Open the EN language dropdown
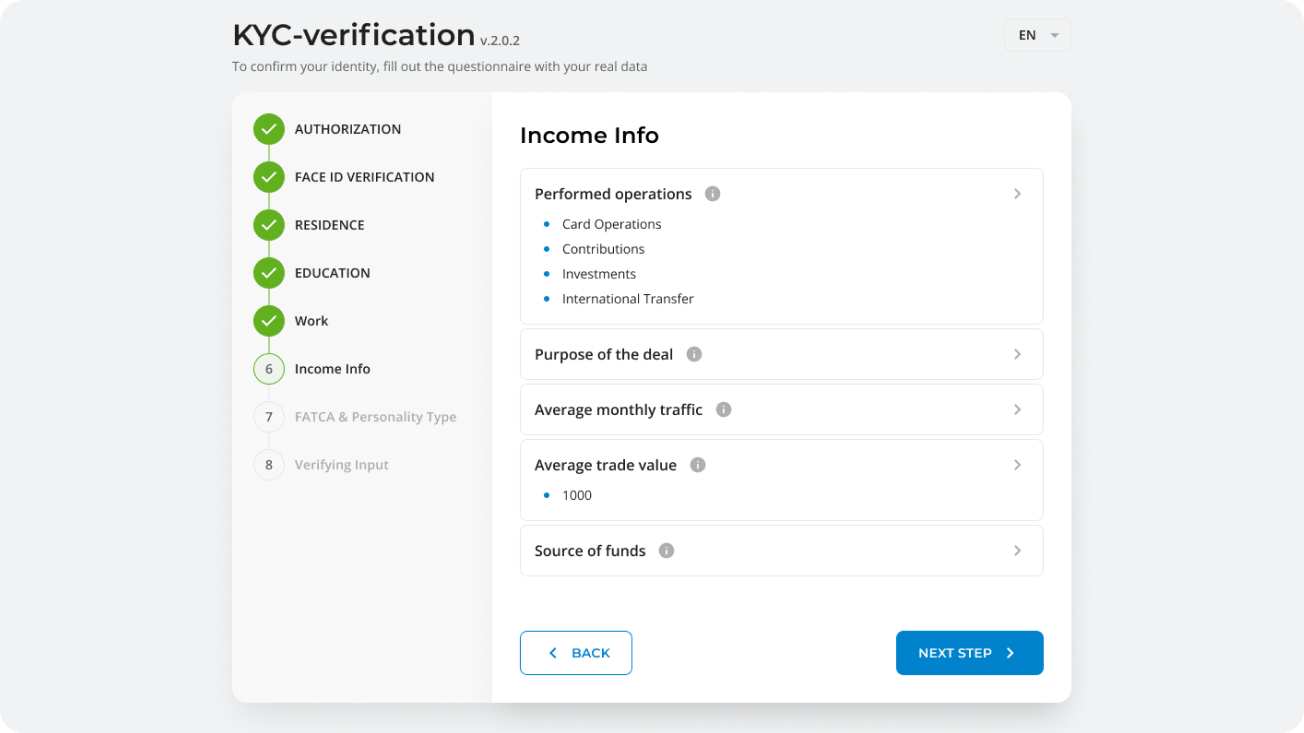This screenshot has width=1304, height=733. (1037, 35)
